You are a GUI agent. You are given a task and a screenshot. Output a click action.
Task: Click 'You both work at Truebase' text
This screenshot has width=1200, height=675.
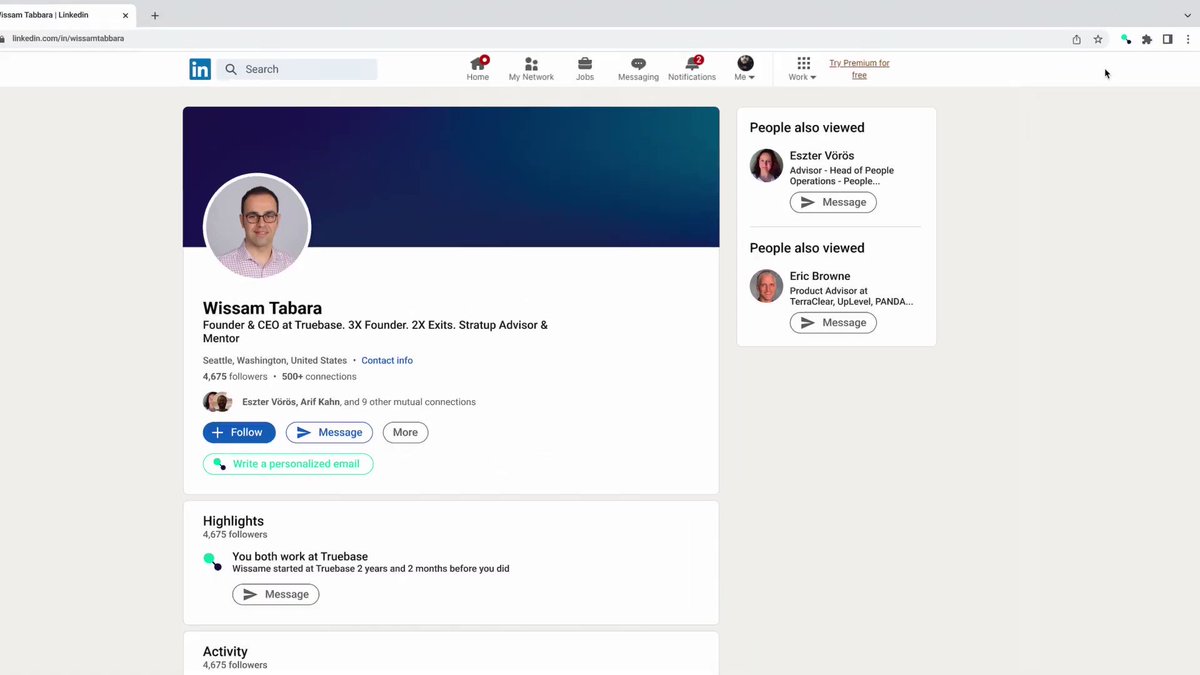tap(300, 557)
